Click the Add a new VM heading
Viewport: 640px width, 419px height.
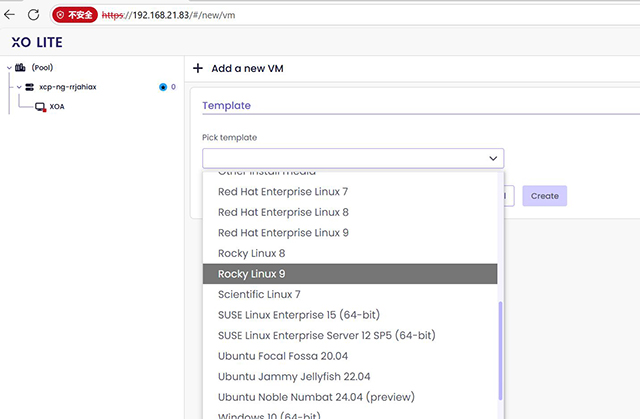(x=247, y=69)
